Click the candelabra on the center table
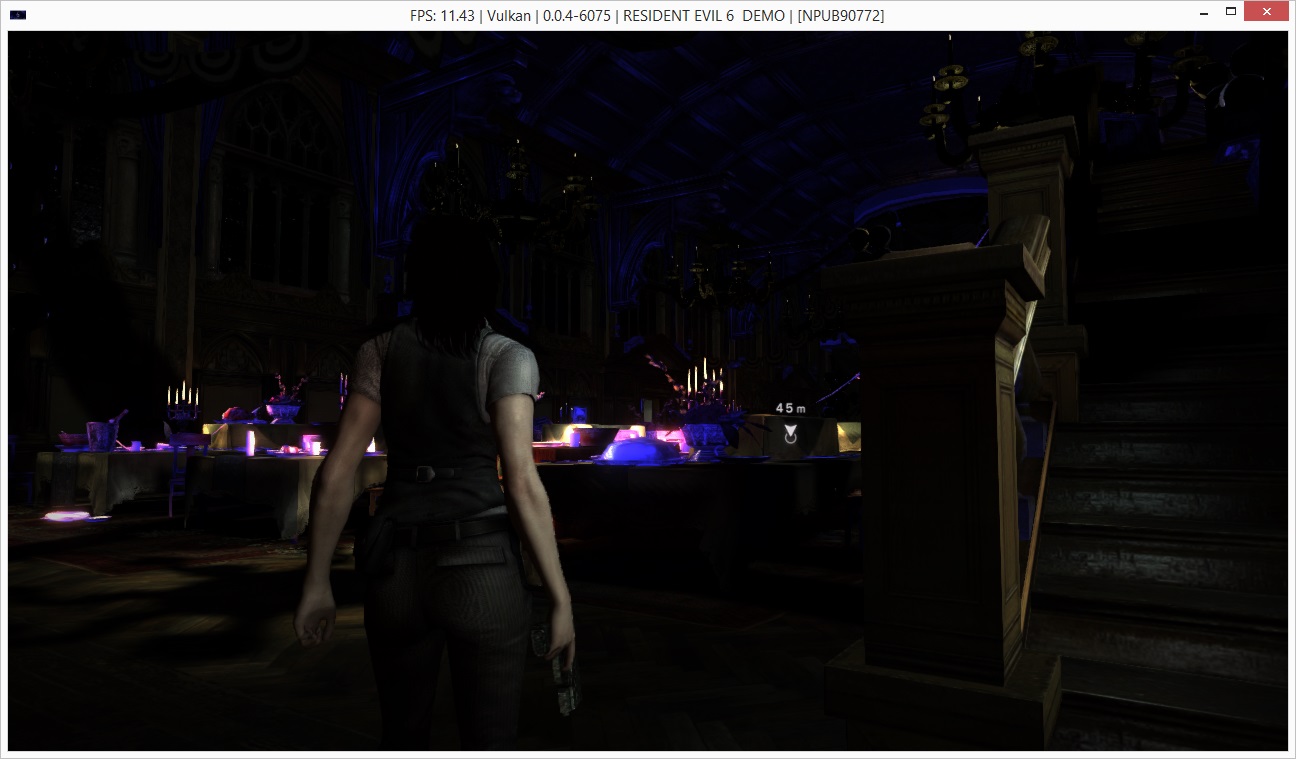 [x=703, y=385]
